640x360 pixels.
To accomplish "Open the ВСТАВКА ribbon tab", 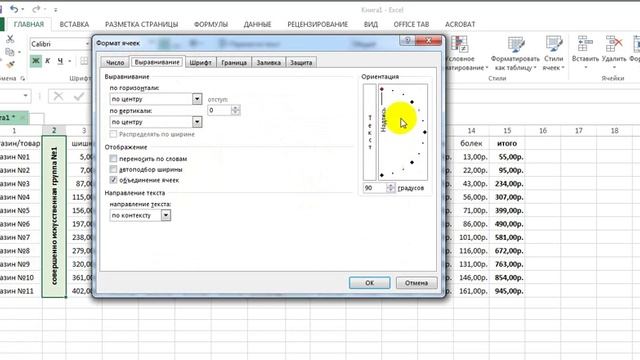I will click(x=74, y=24).
